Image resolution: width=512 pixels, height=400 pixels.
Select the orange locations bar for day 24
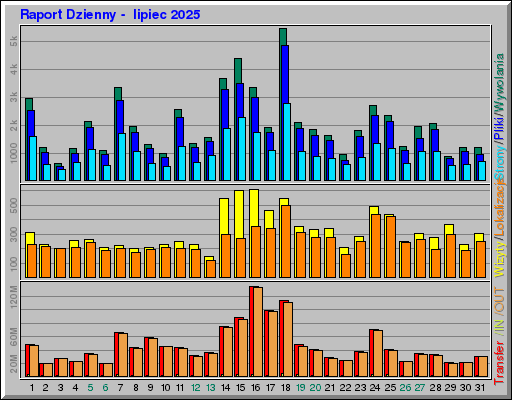point(376,246)
